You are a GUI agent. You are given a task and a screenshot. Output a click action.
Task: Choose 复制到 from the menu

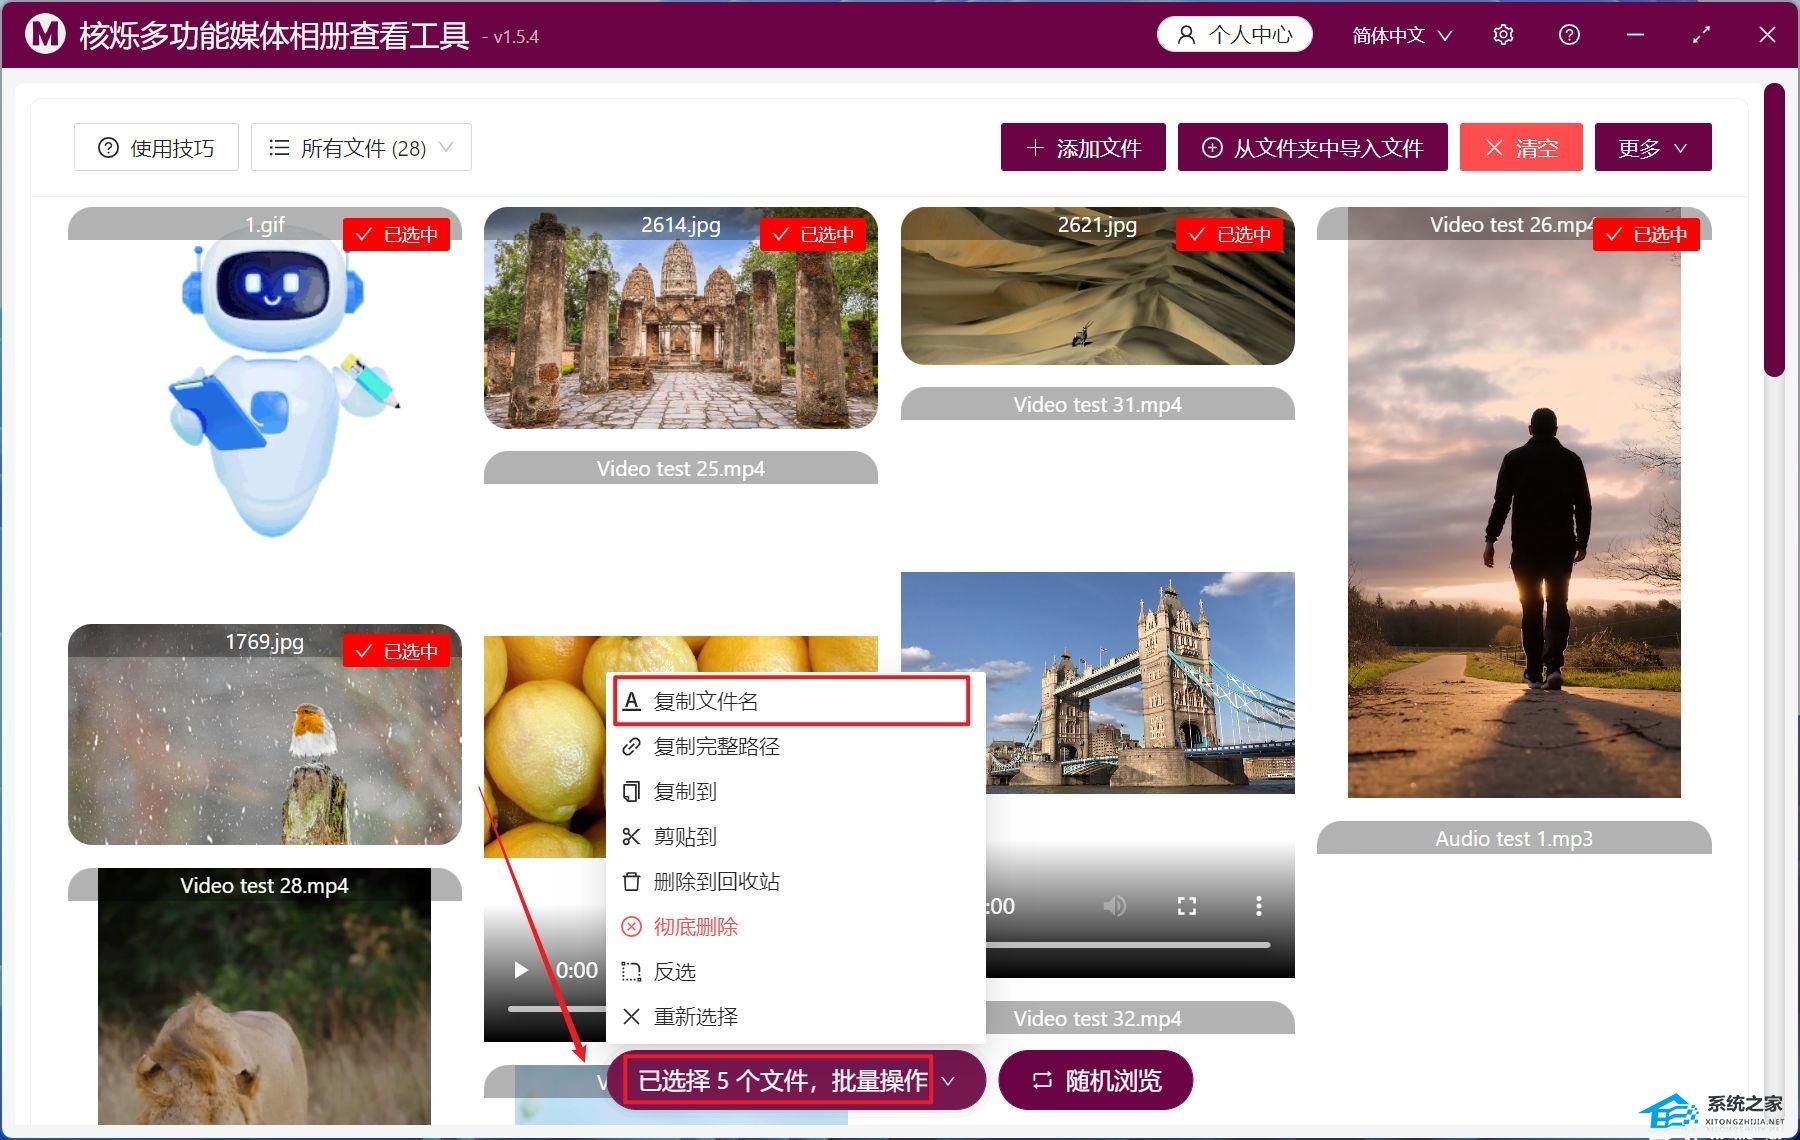[x=796, y=791]
